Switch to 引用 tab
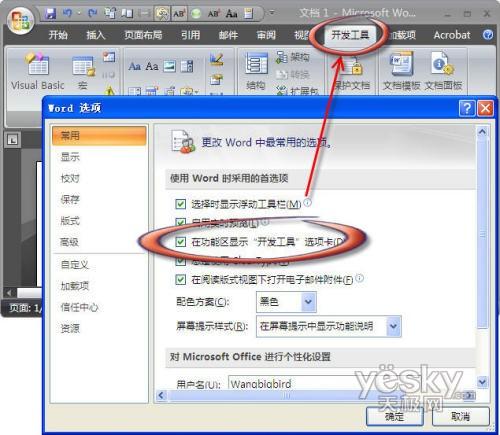 click(191, 35)
